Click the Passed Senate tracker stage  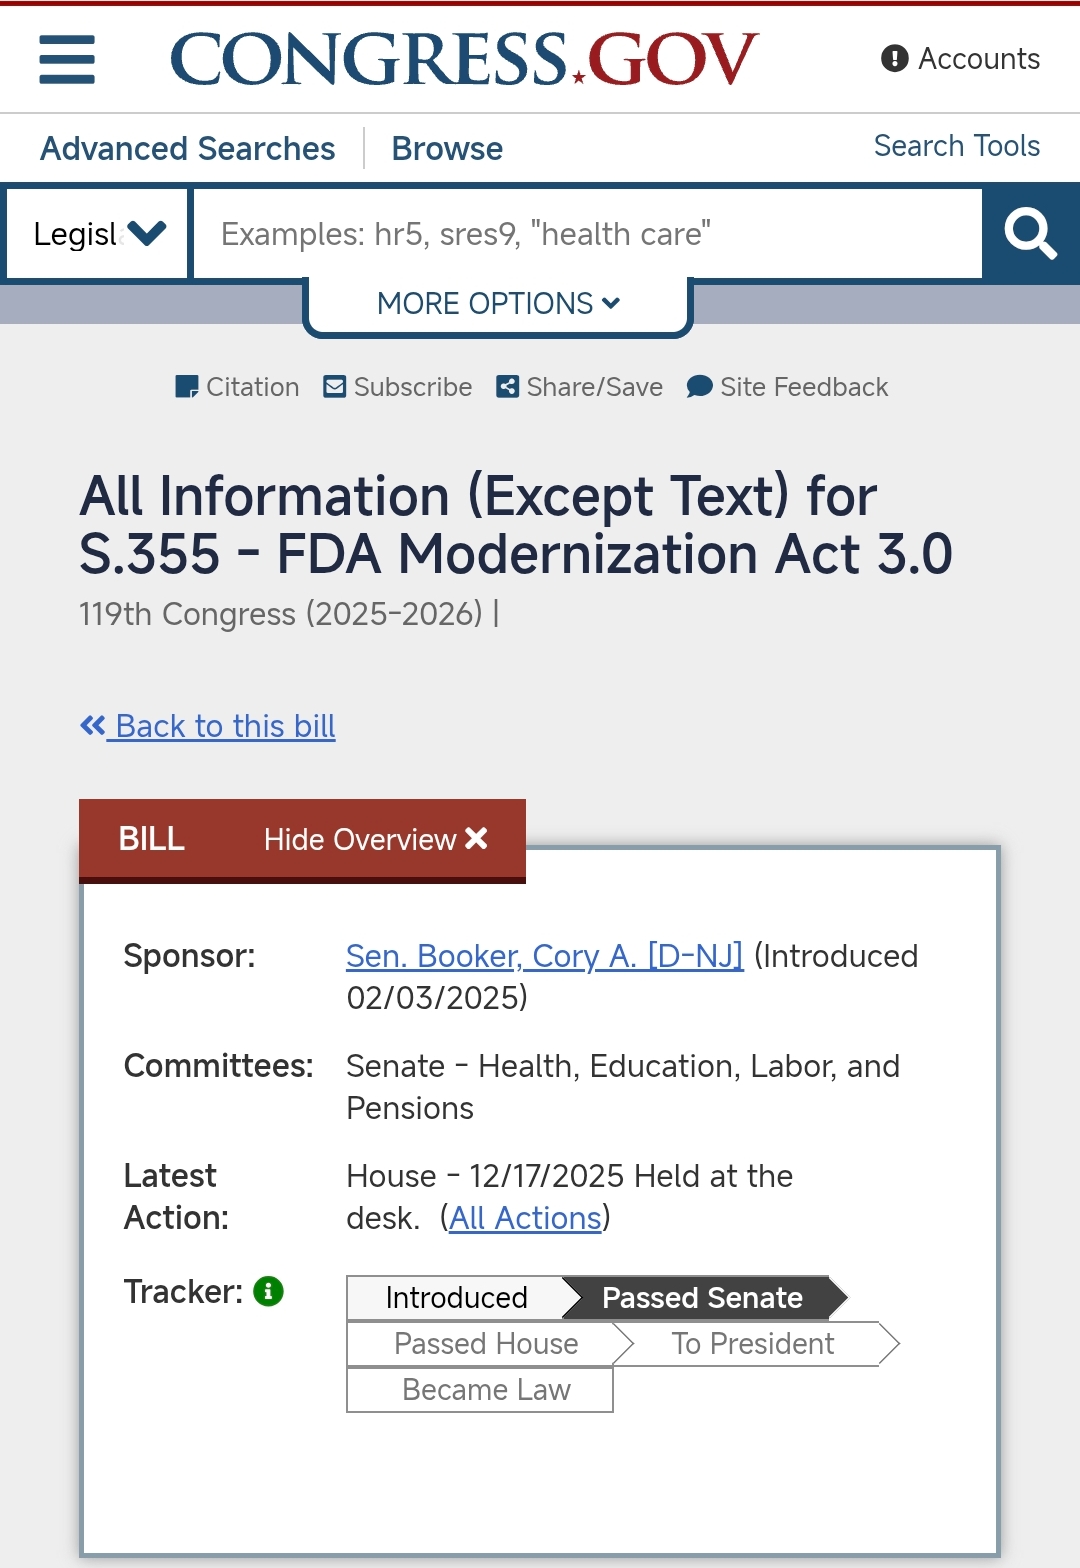click(702, 1298)
